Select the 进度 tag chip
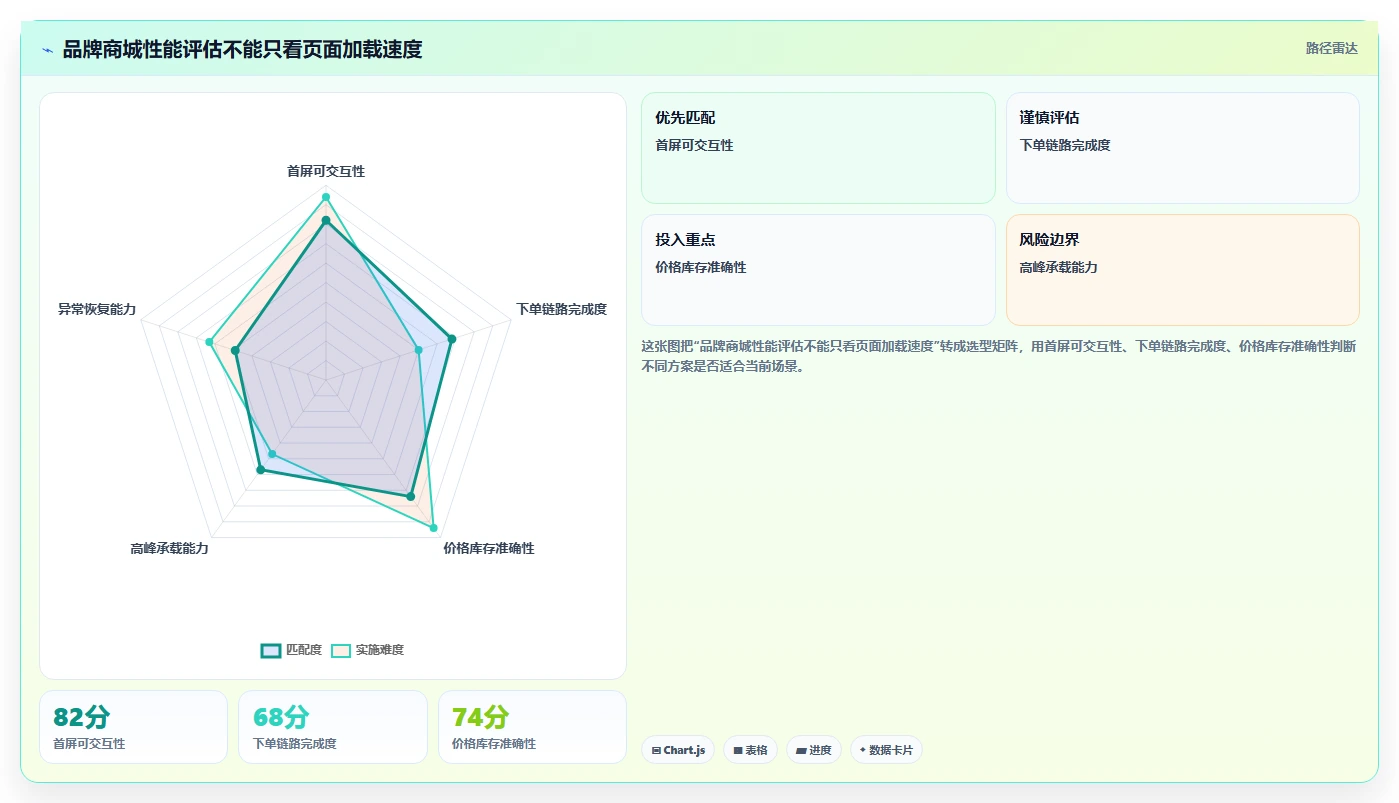The image size is (1399, 803). (813, 750)
